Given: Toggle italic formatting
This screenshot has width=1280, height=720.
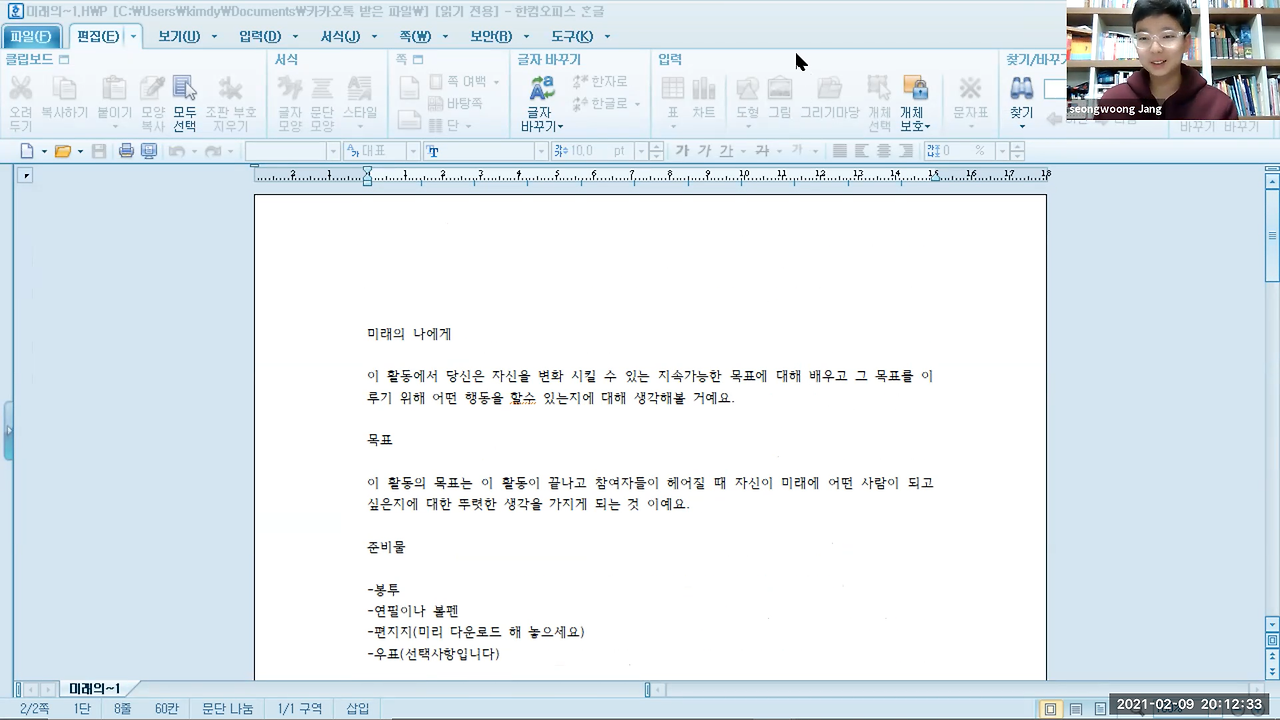Looking at the screenshot, I should click(x=703, y=150).
